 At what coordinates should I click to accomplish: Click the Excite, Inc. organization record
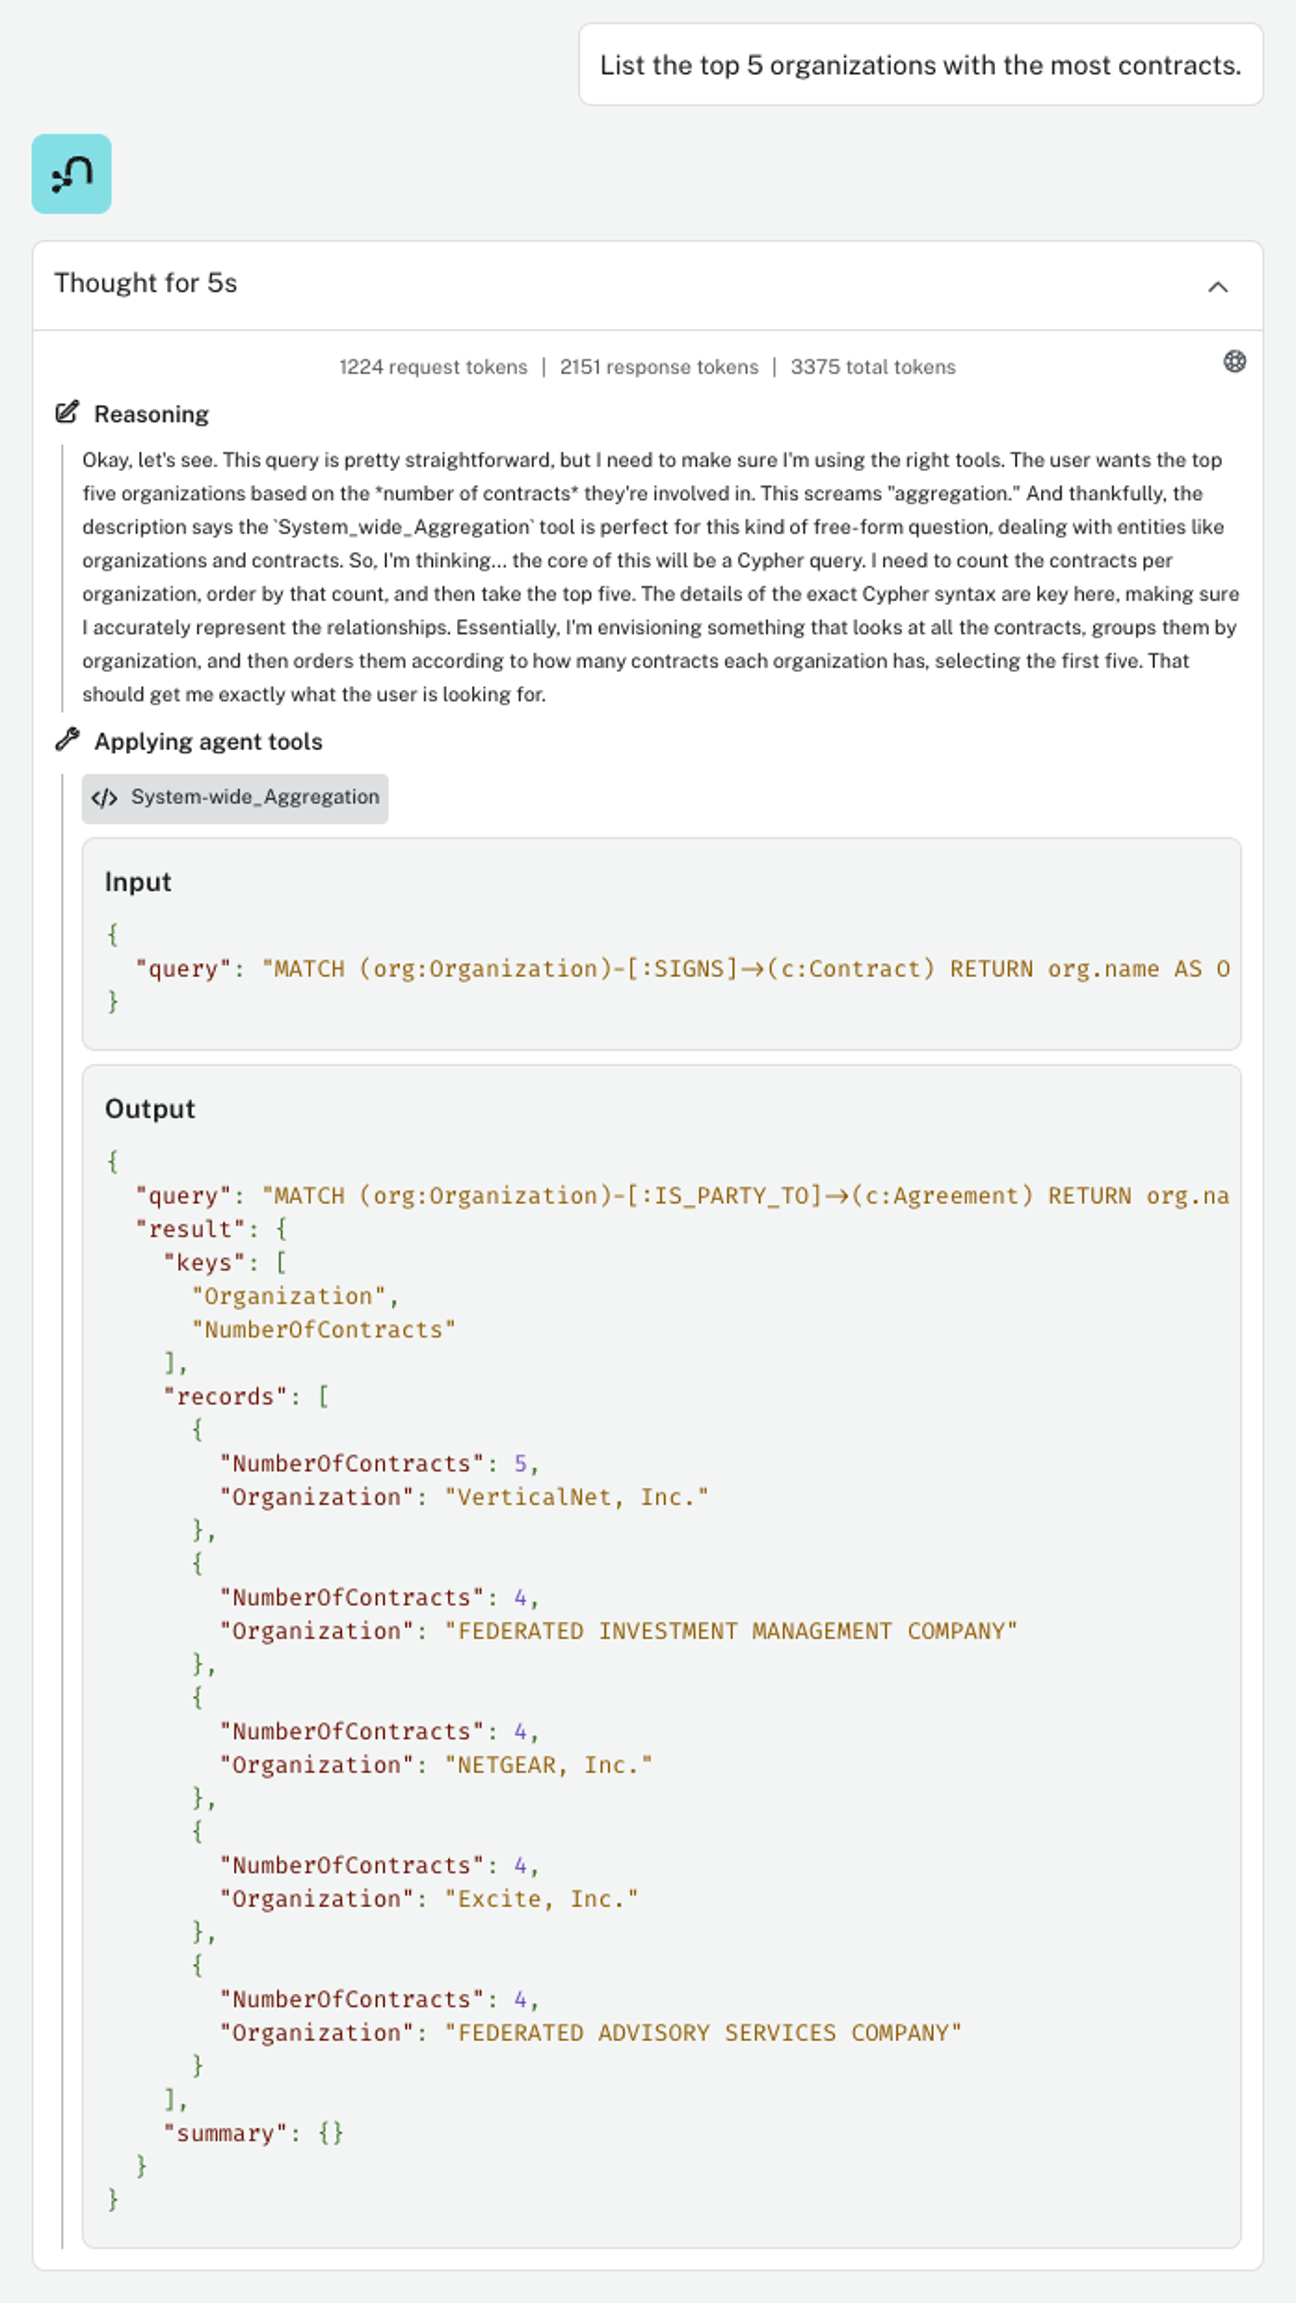(x=428, y=1898)
